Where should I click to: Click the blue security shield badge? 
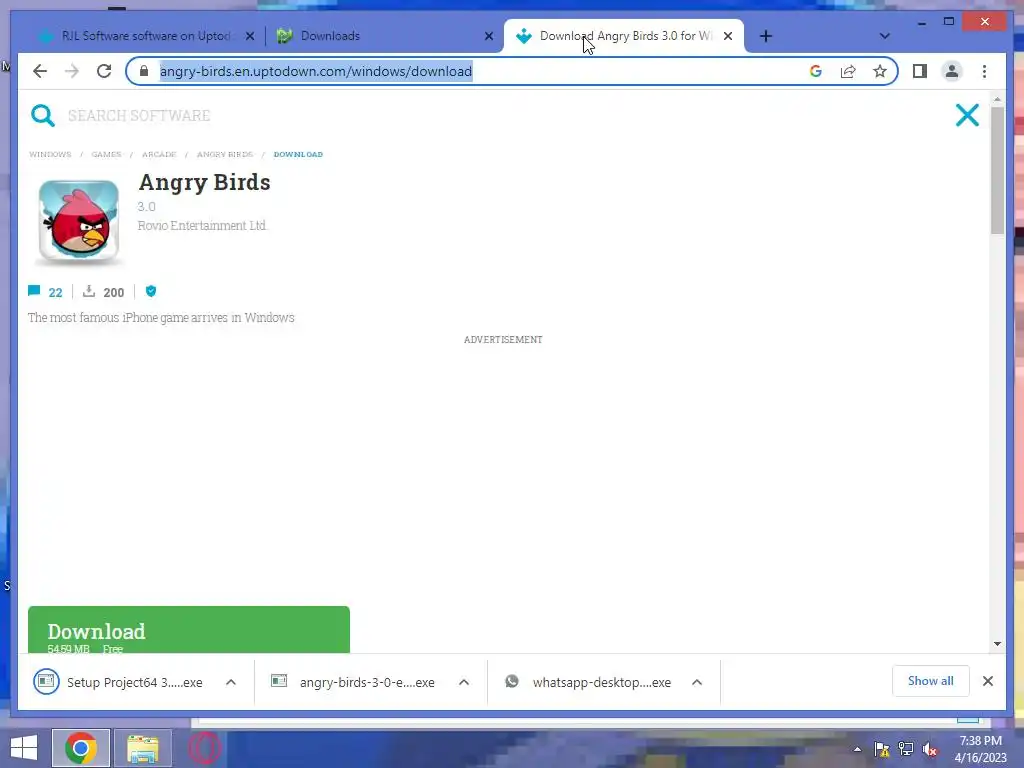(151, 291)
